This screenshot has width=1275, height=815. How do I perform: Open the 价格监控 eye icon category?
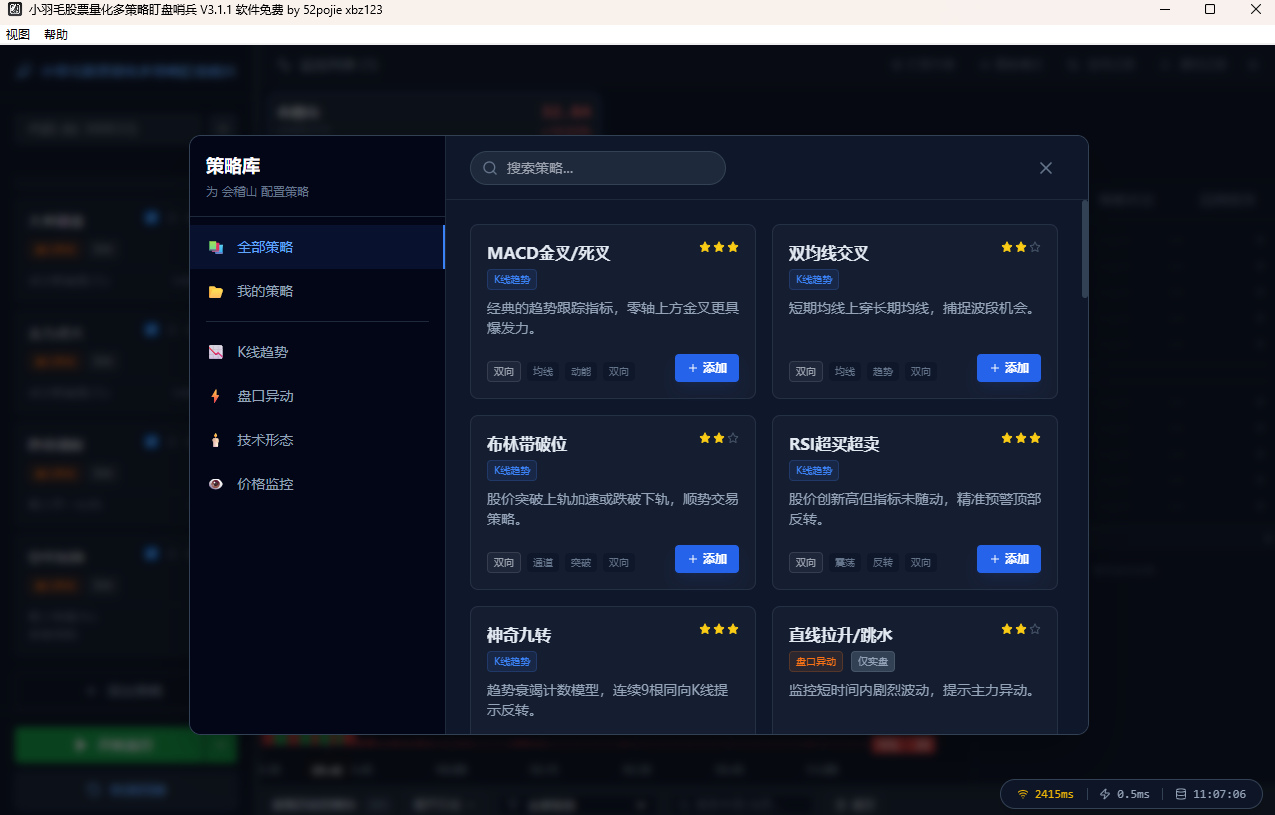click(216, 484)
